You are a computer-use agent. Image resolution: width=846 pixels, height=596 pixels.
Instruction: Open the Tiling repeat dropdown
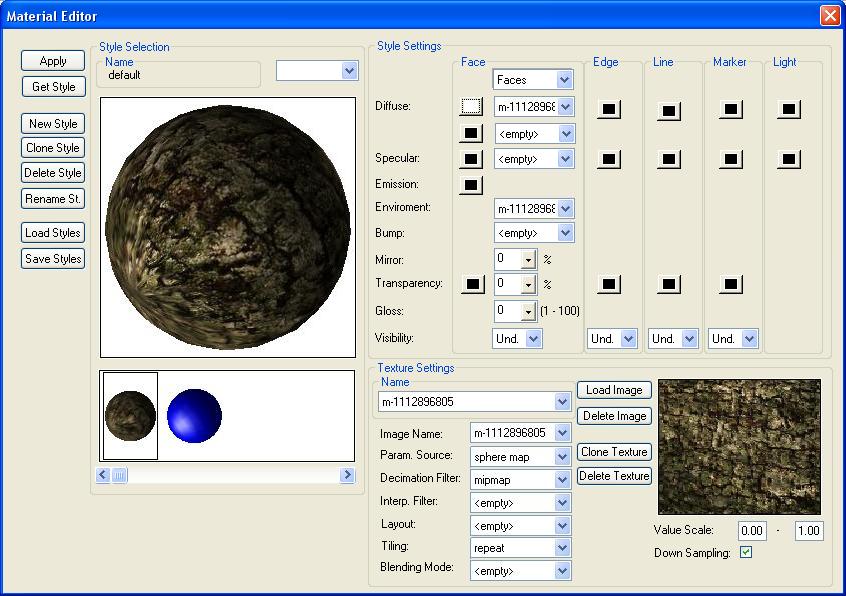(562, 548)
